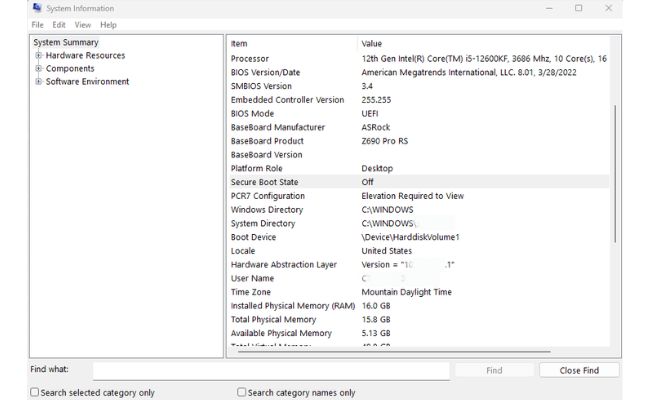650x400 pixels.
Task: Select the Windows Directory row
Action: pos(419,209)
